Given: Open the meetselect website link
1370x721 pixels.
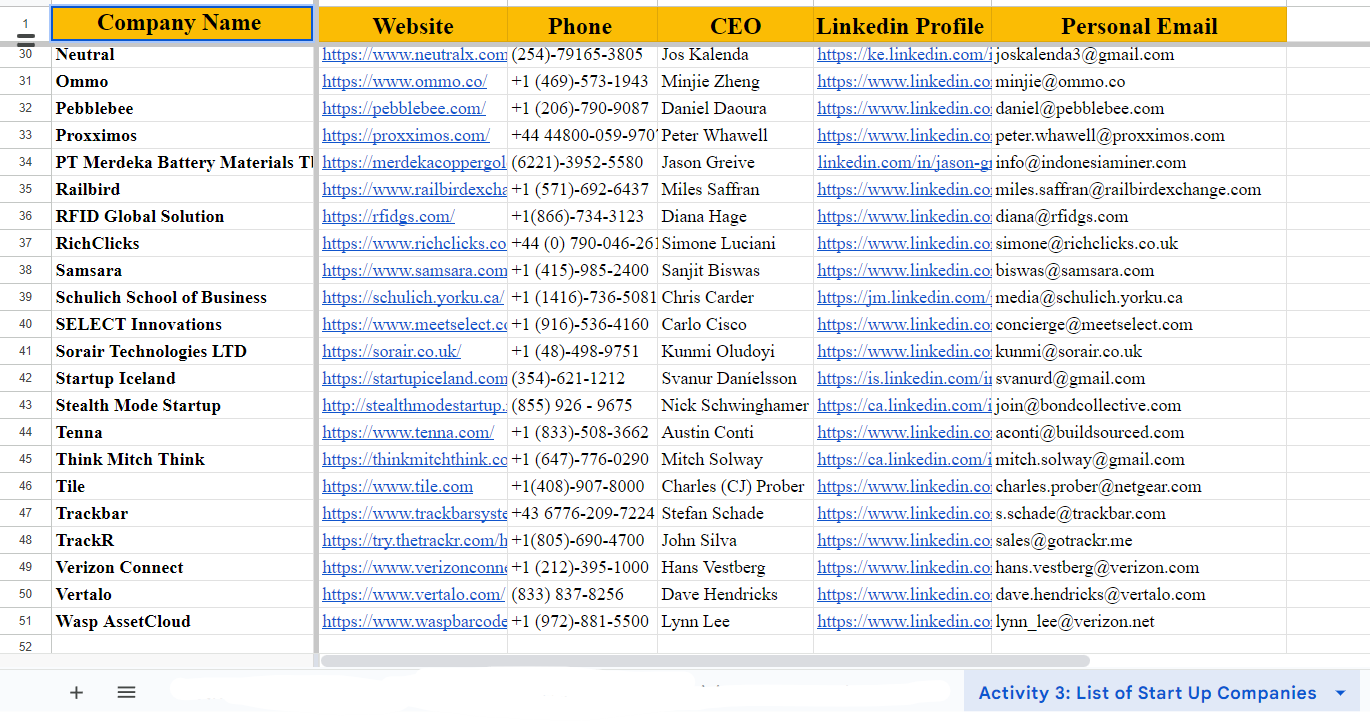Looking at the screenshot, I should click(x=414, y=325).
